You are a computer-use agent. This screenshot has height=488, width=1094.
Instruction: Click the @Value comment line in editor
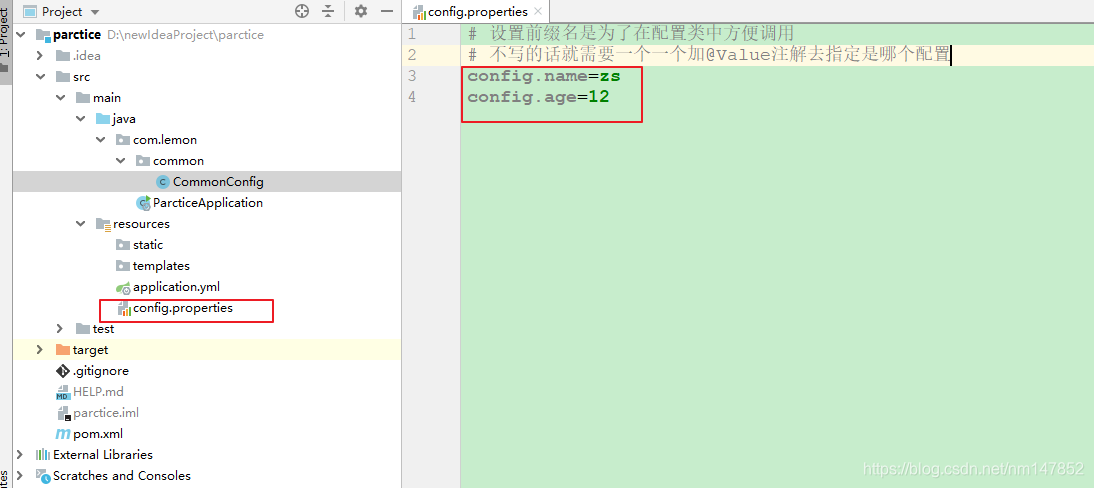click(709, 54)
